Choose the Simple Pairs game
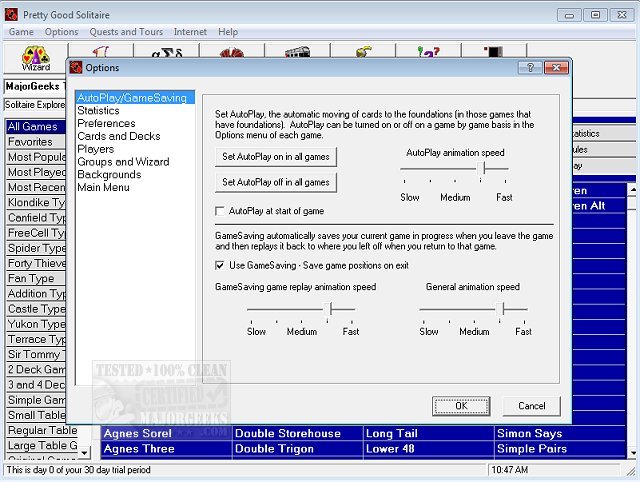This screenshot has height=482, width=640. (x=560, y=449)
